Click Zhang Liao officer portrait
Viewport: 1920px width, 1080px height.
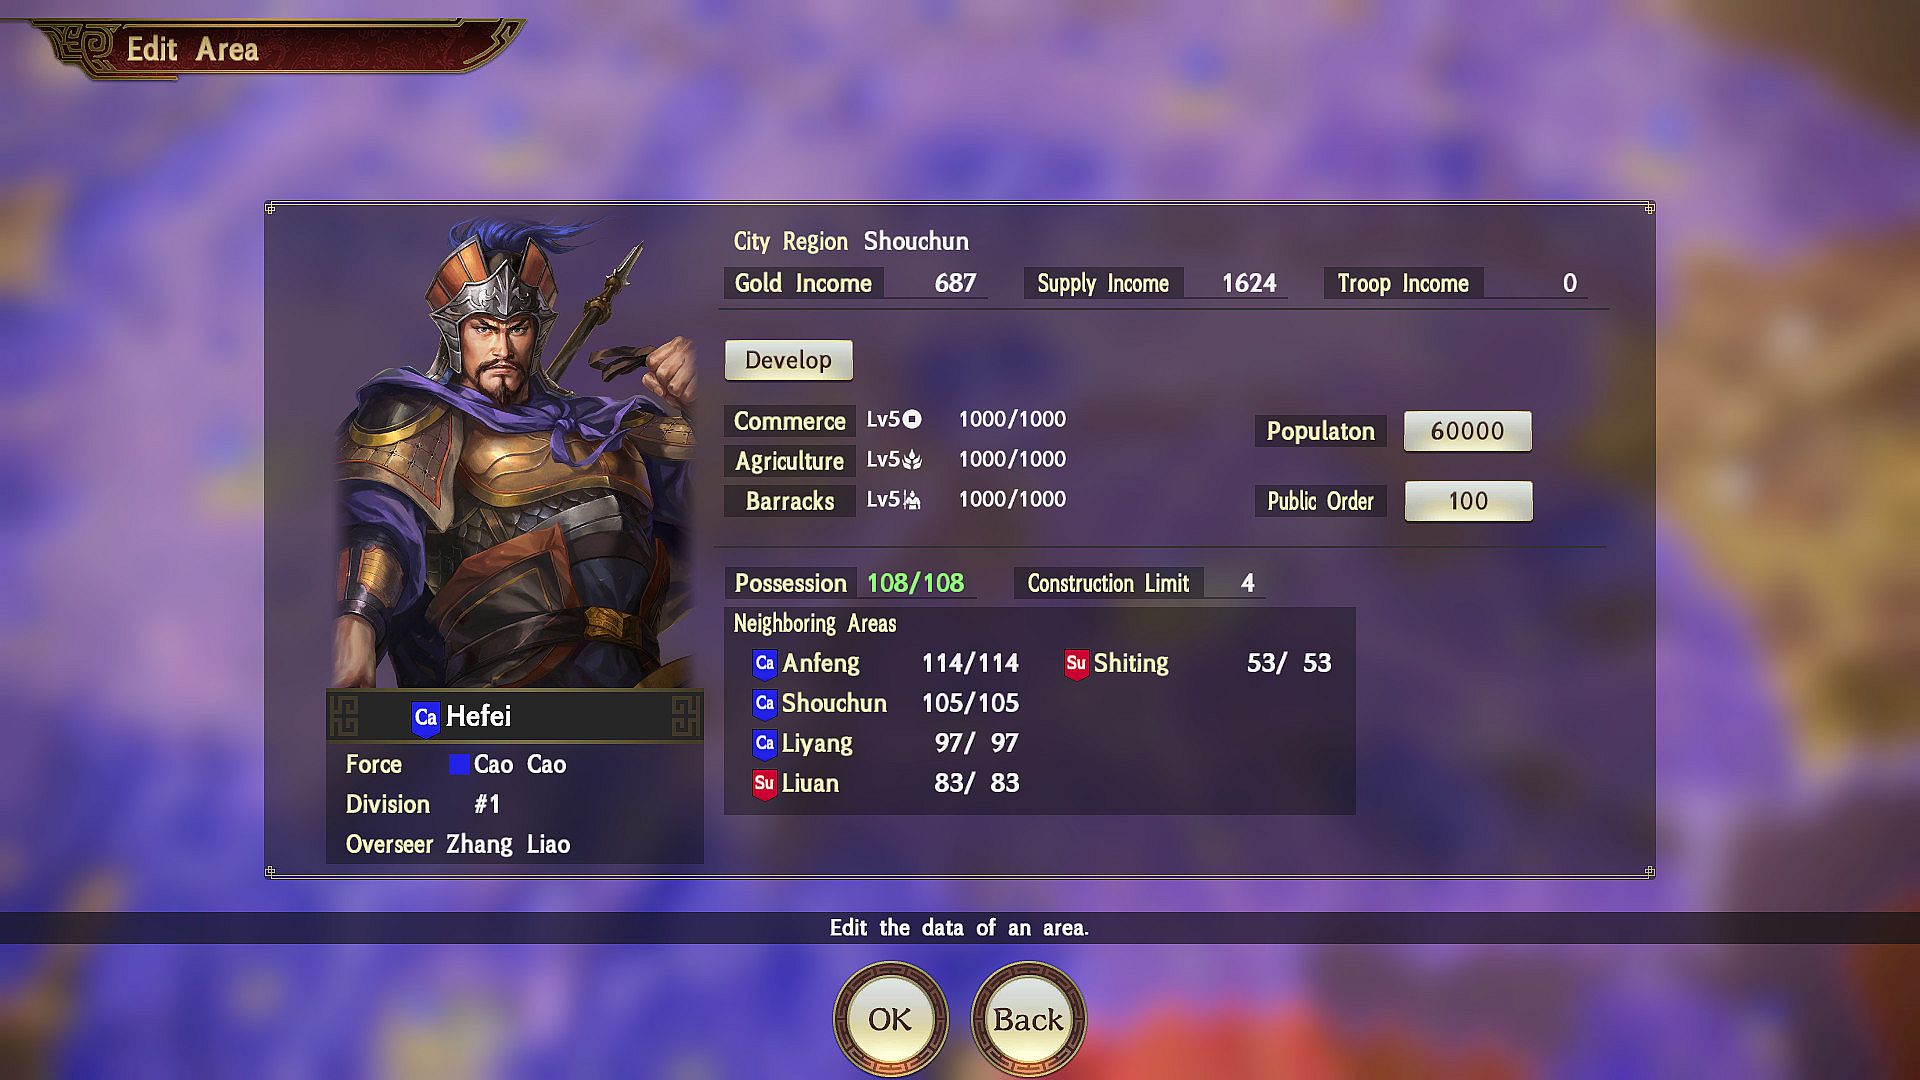515,452
